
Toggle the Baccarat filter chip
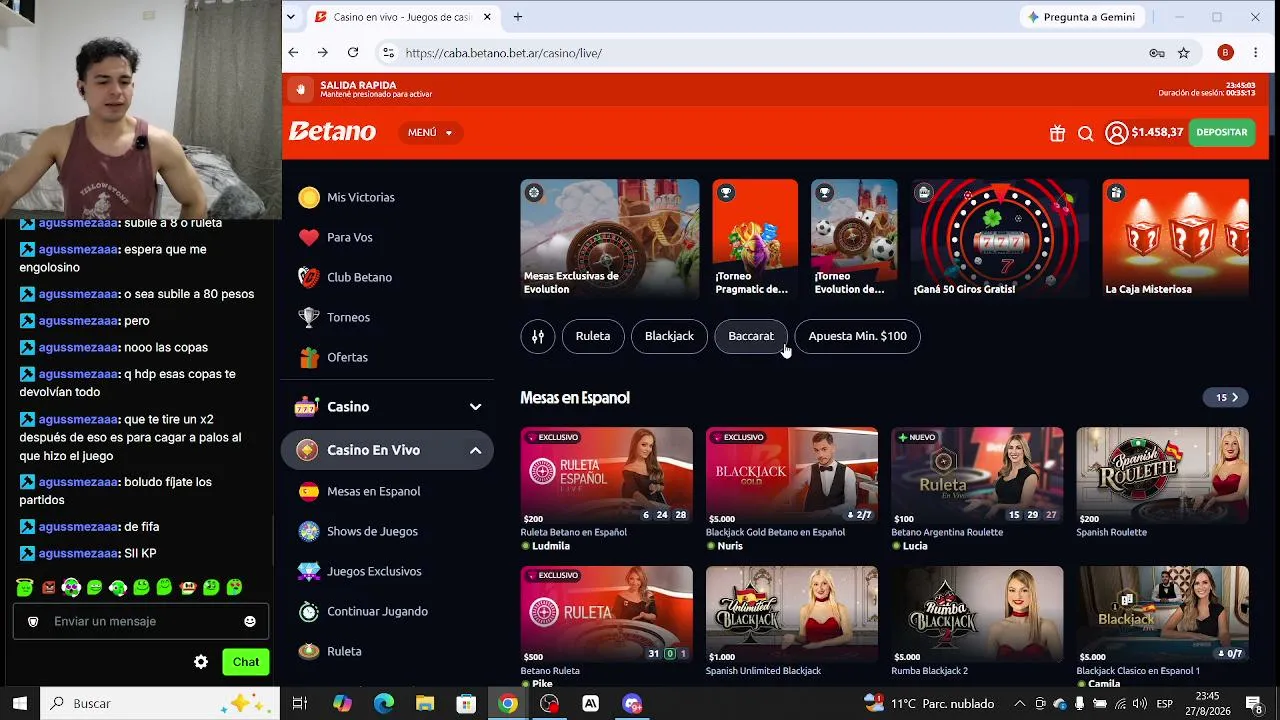[751, 336]
